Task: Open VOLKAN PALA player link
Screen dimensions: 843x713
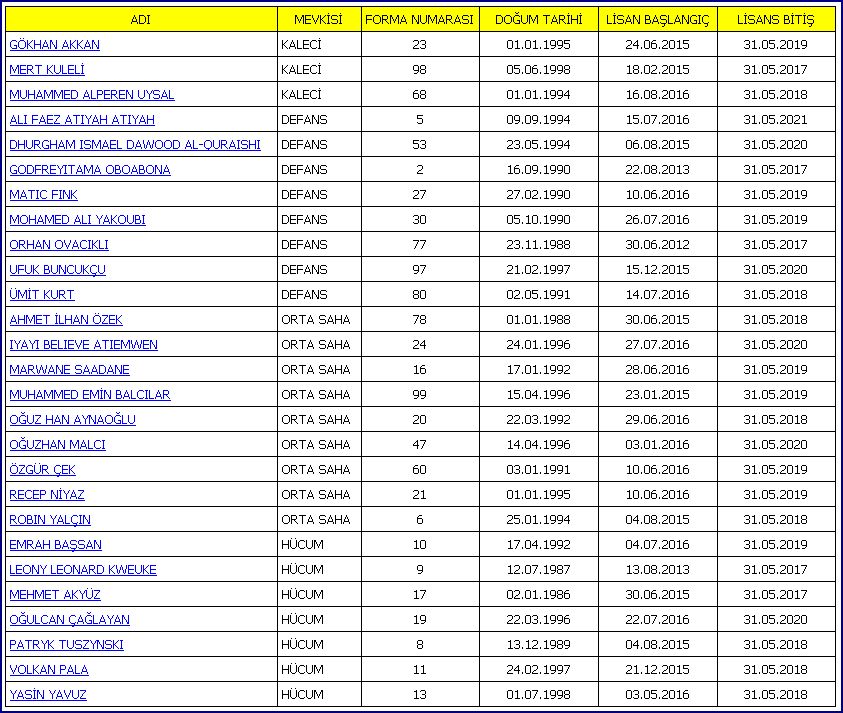Action: click(x=49, y=670)
